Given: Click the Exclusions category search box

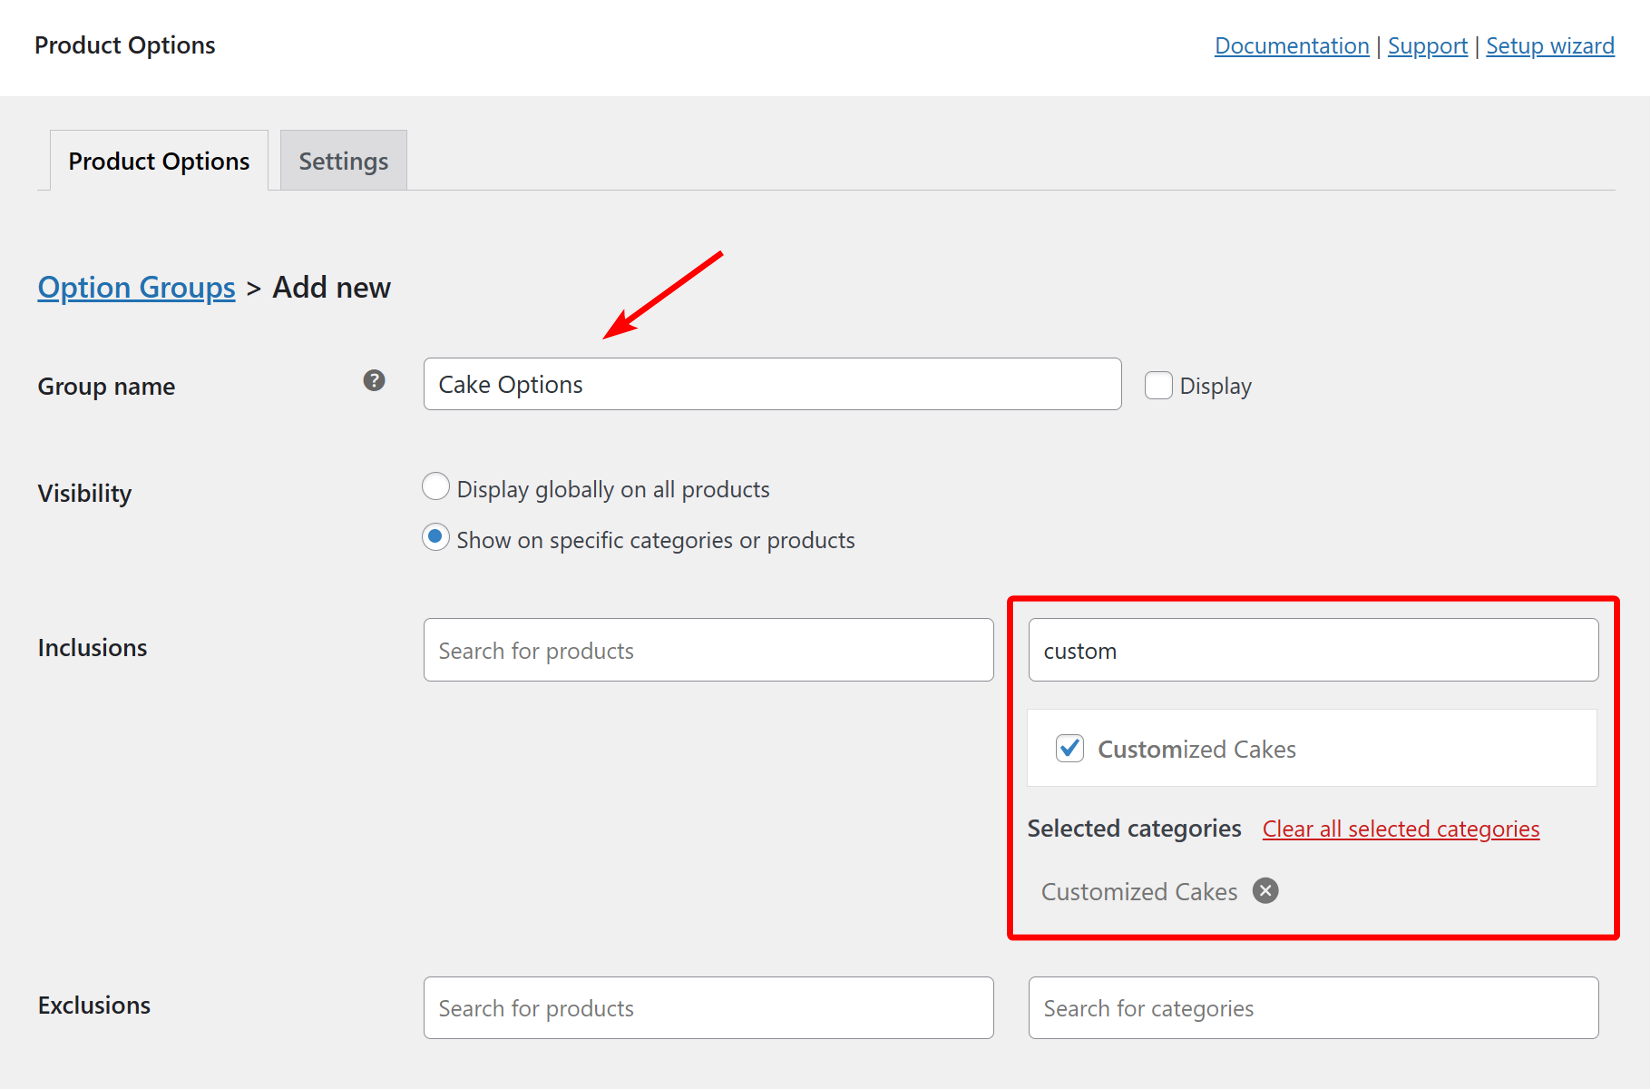Looking at the screenshot, I should [1313, 1008].
